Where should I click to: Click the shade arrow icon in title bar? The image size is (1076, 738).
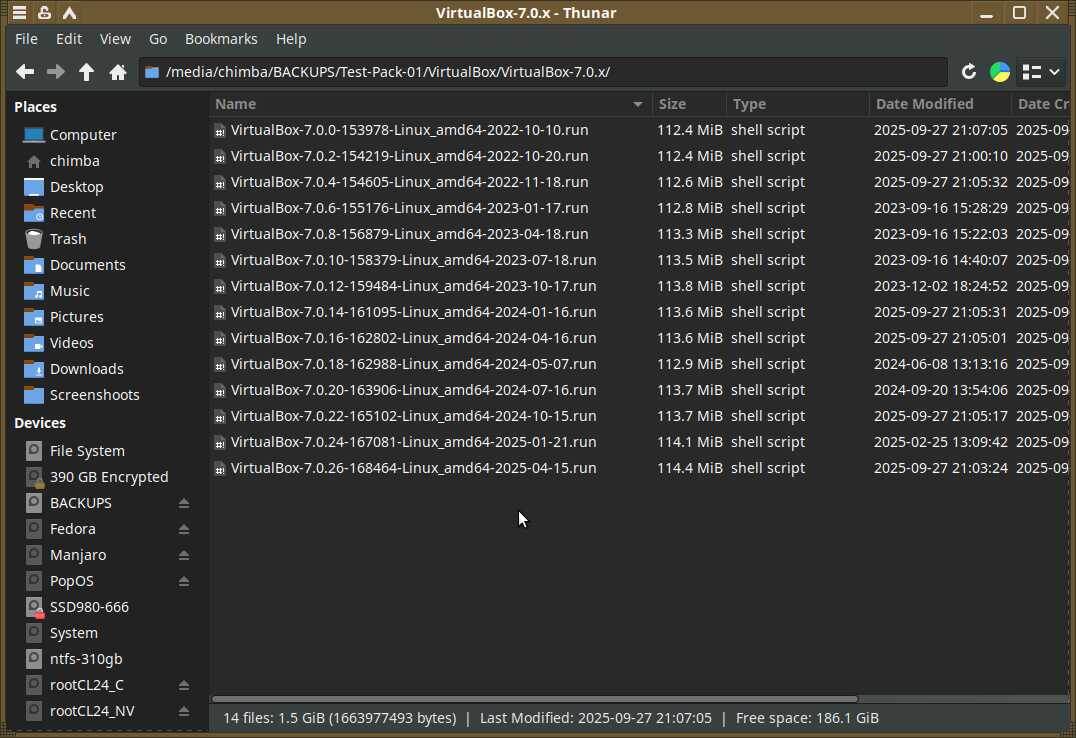[x=69, y=12]
